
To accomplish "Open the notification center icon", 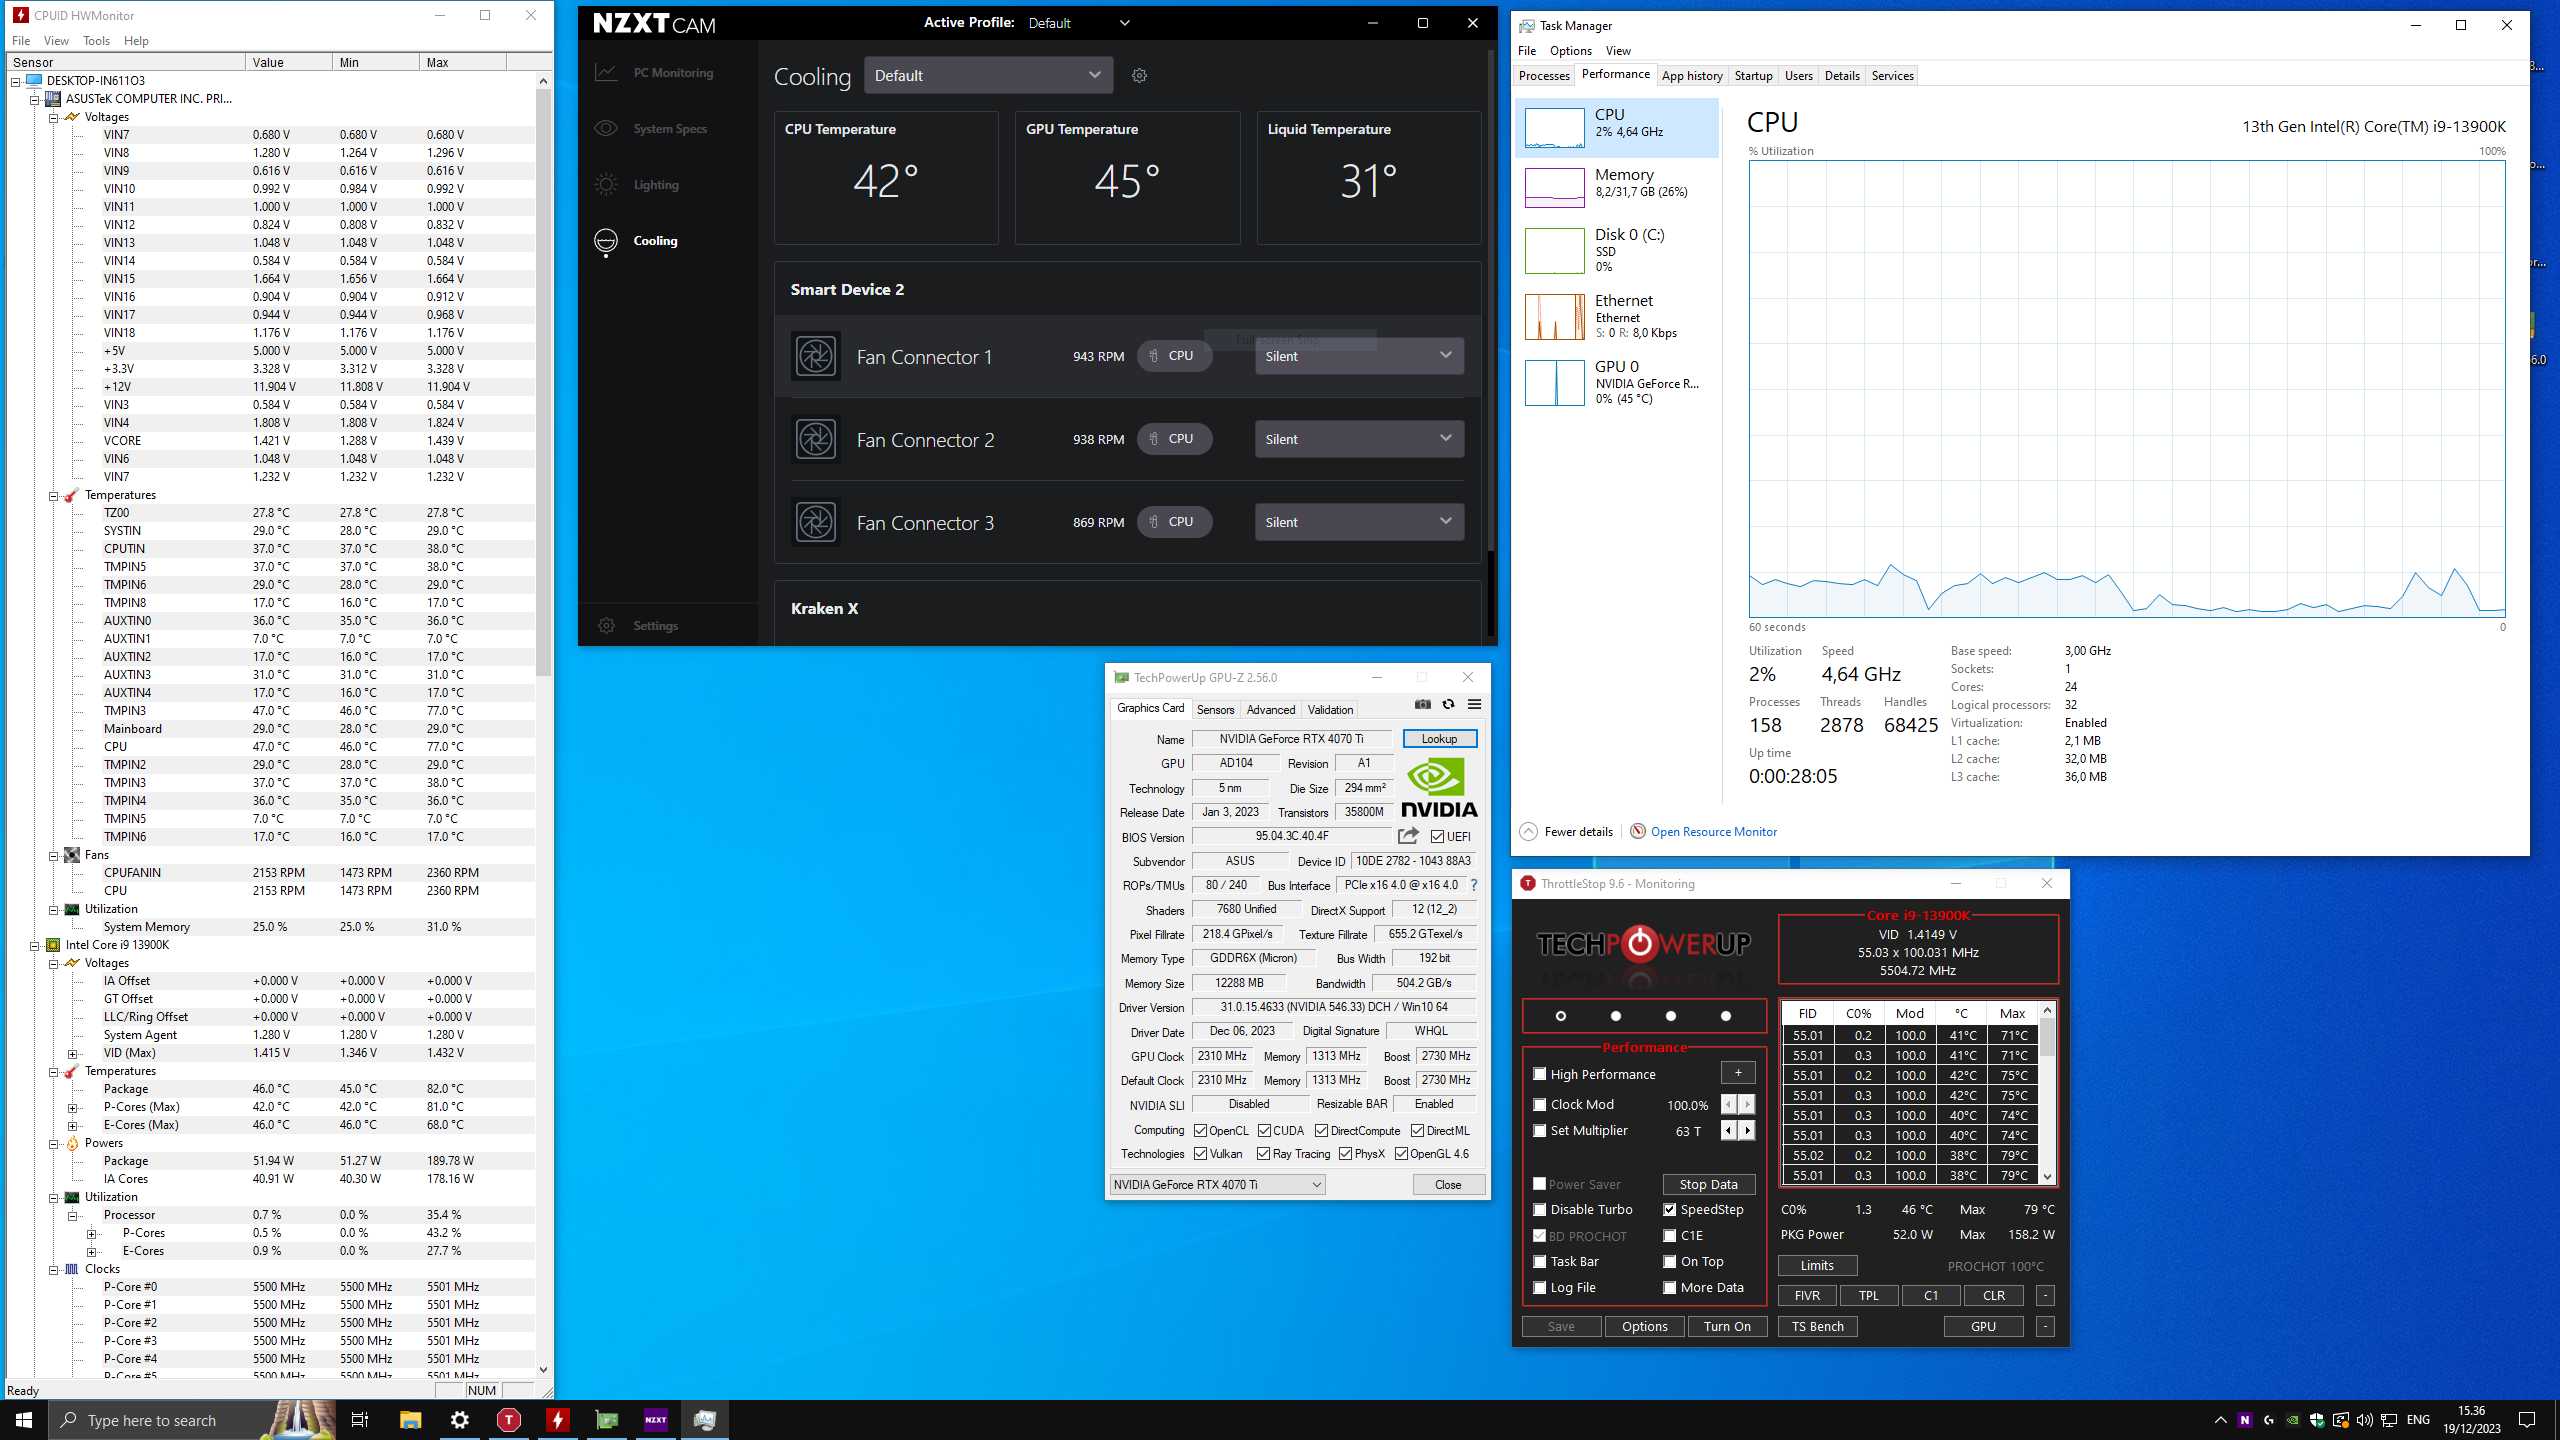I will (2527, 1420).
